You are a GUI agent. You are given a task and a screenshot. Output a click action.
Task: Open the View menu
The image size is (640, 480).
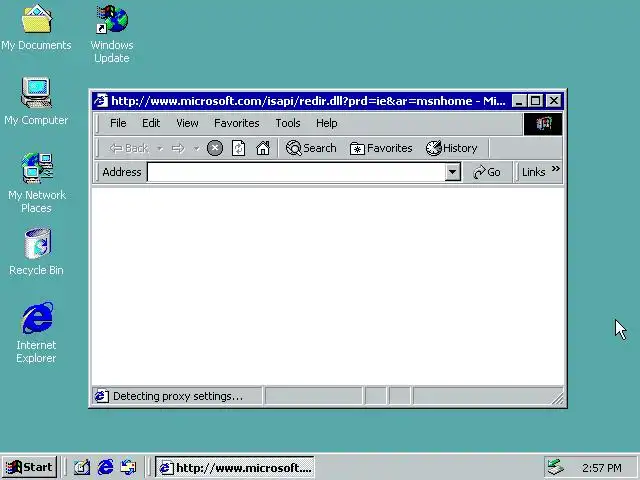(x=187, y=123)
